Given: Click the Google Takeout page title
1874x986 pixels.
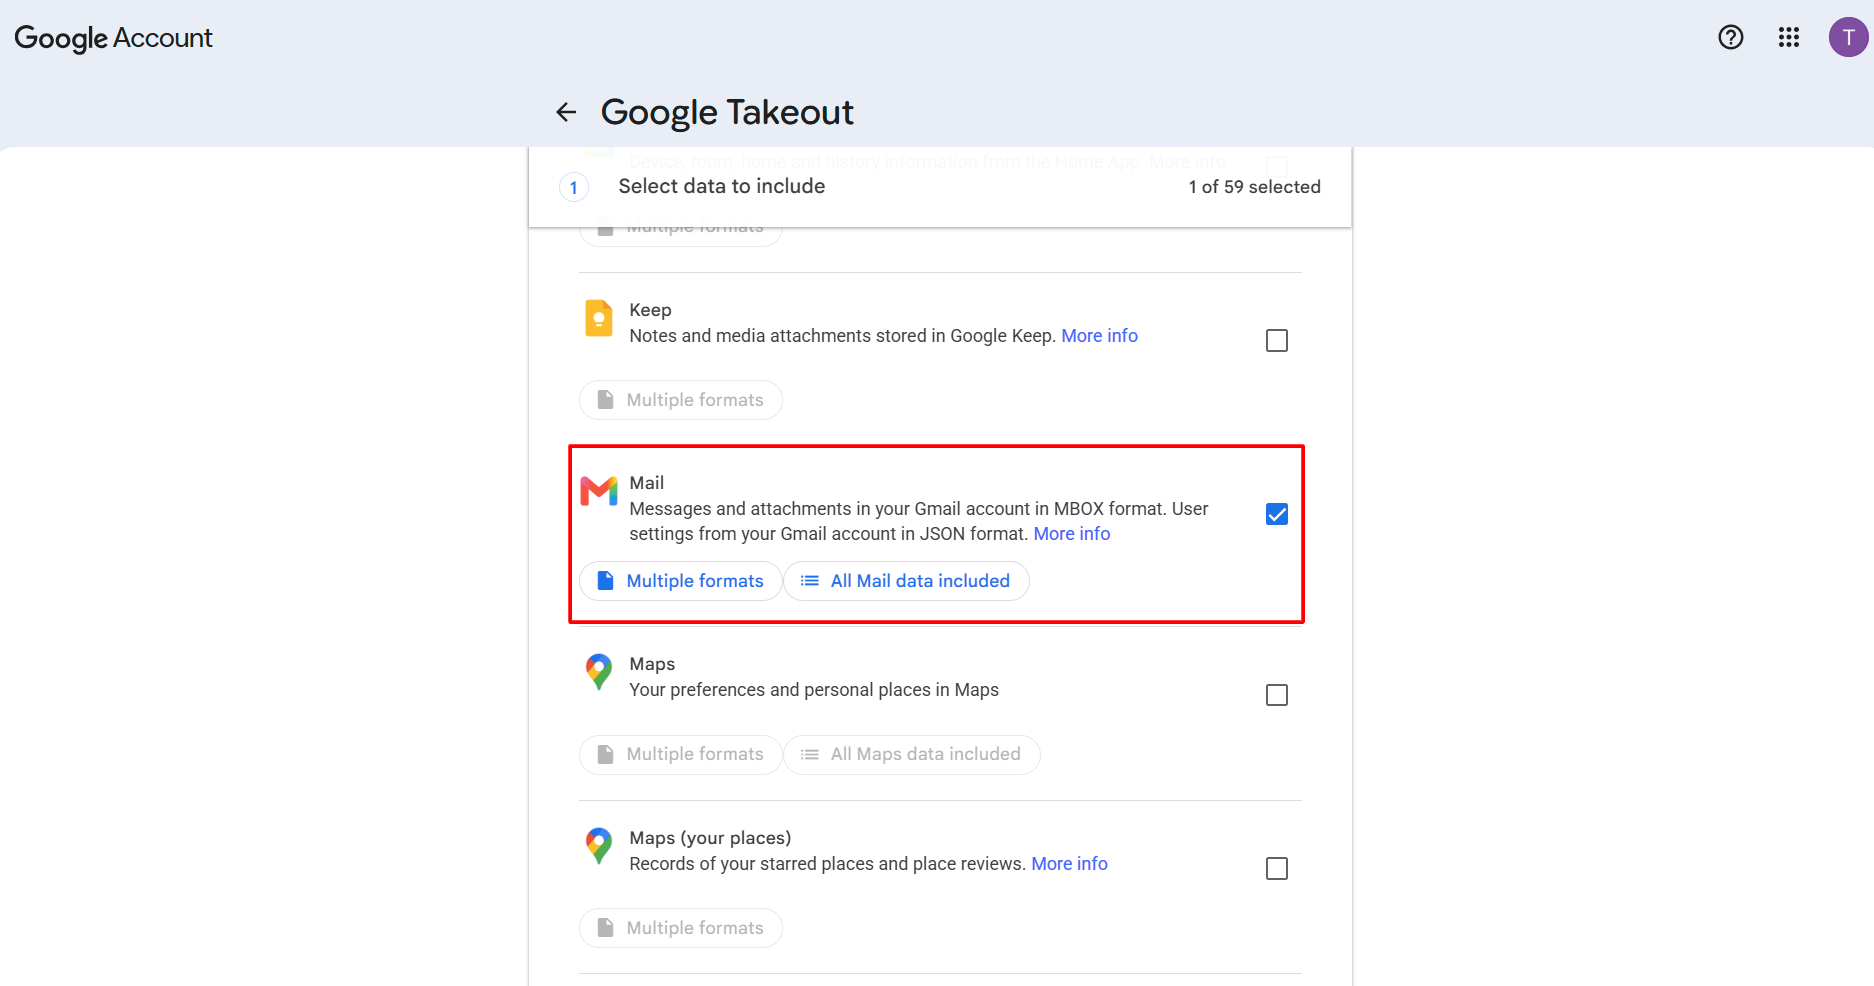Looking at the screenshot, I should point(727,112).
